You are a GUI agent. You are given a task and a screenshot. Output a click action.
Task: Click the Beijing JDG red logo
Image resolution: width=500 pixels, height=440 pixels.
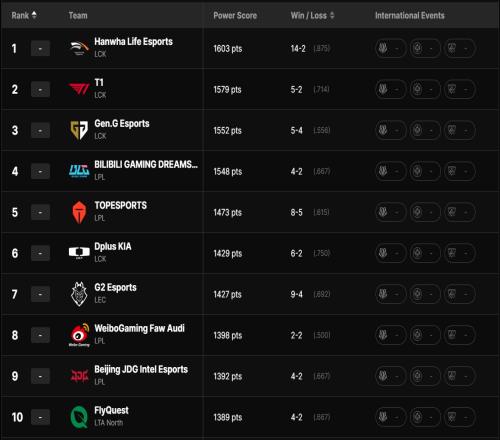pyautogui.click(x=79, y=376)
